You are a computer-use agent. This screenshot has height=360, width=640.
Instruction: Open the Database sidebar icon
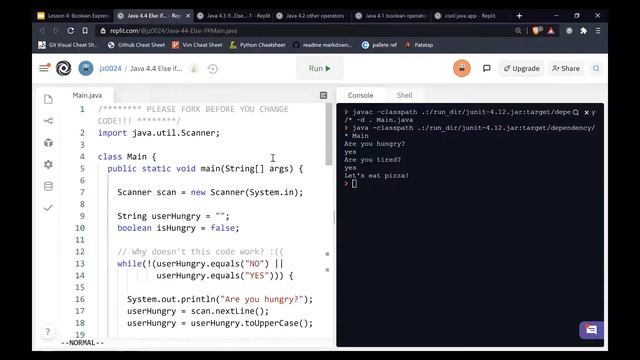tap(48, 186)
